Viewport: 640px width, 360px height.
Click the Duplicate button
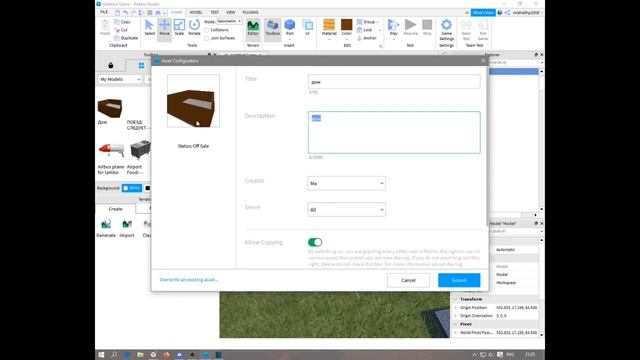126,38
